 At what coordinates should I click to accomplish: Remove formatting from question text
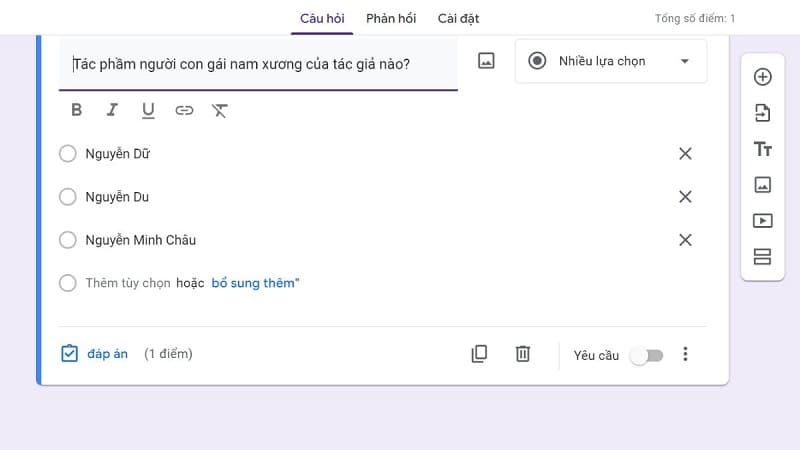[x=219, y=110]
